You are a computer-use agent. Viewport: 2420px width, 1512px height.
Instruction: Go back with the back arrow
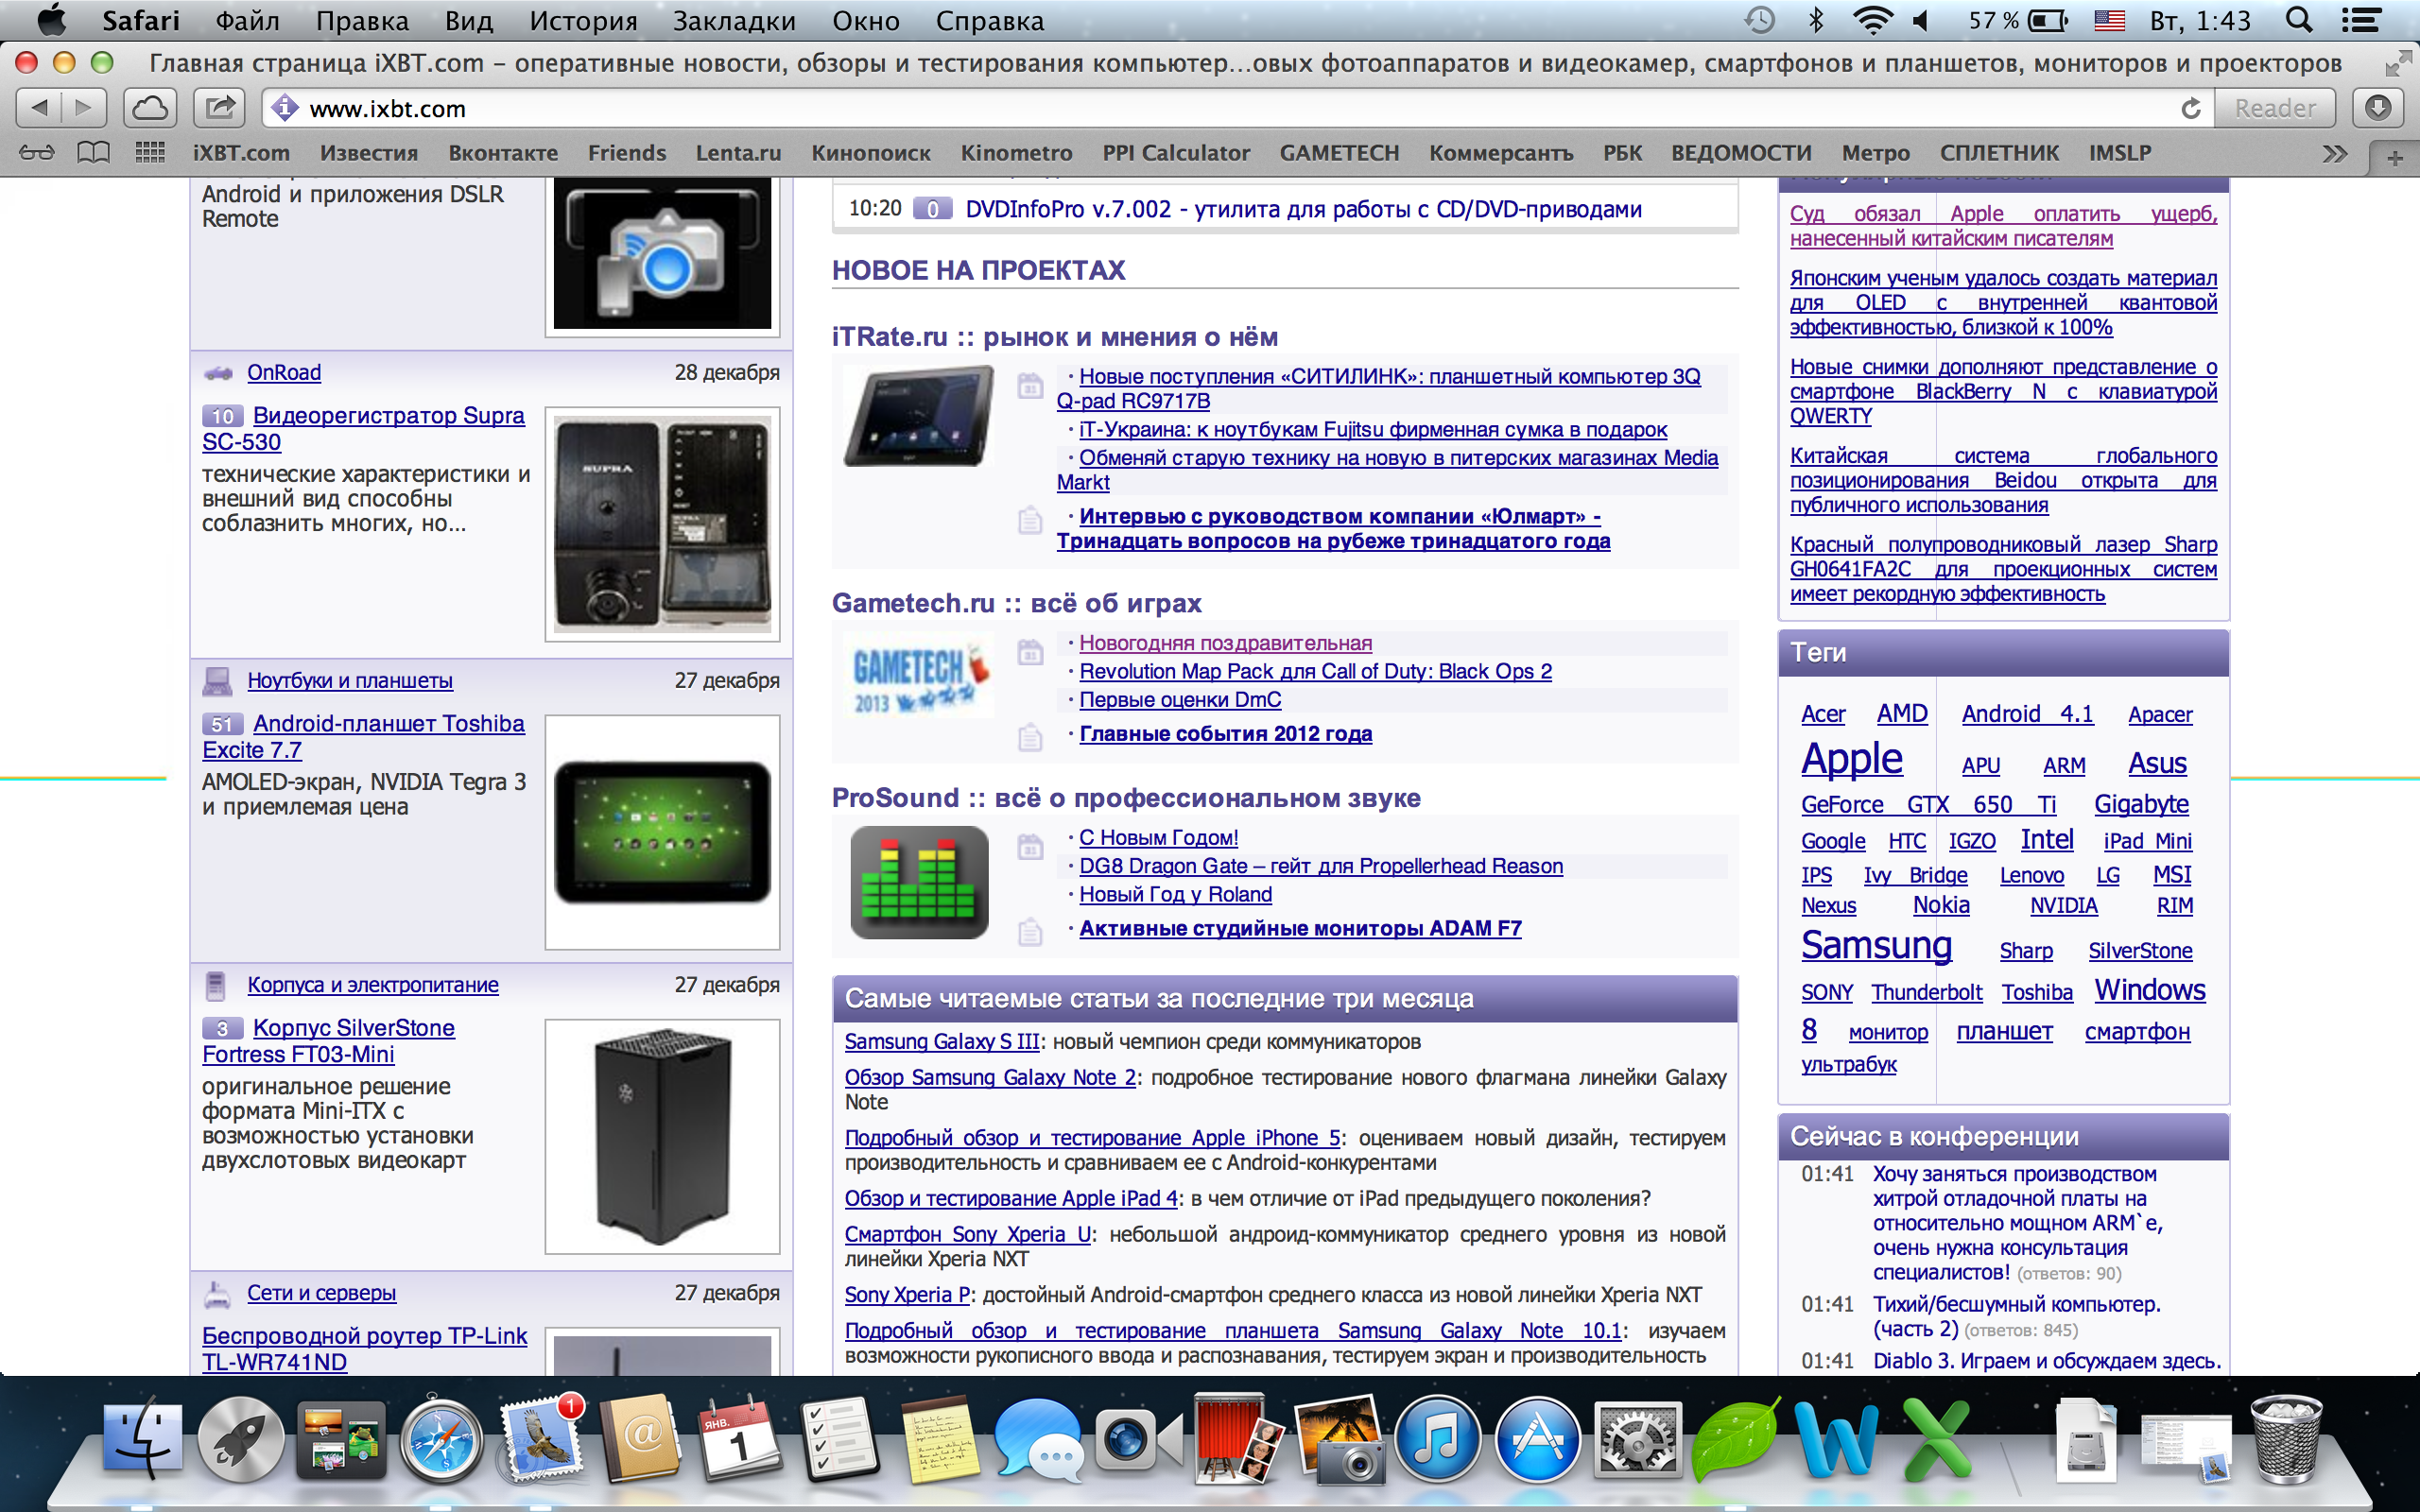[x=40, y=108]
